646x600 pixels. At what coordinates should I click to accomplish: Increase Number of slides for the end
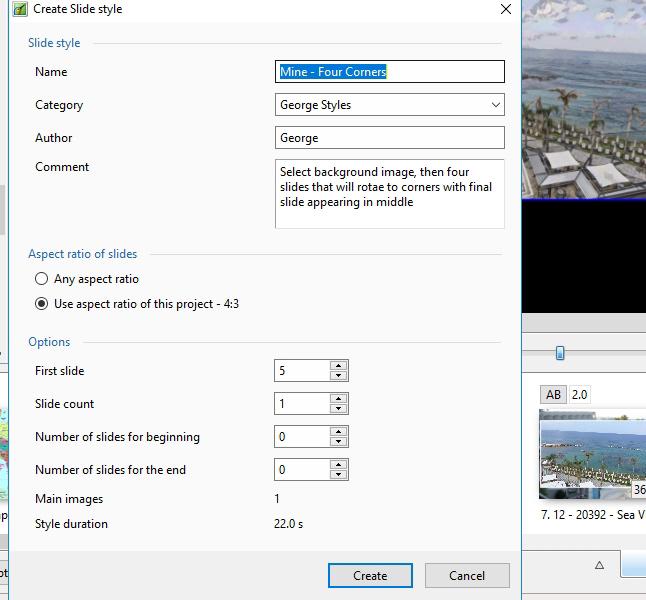pos(339,464)
